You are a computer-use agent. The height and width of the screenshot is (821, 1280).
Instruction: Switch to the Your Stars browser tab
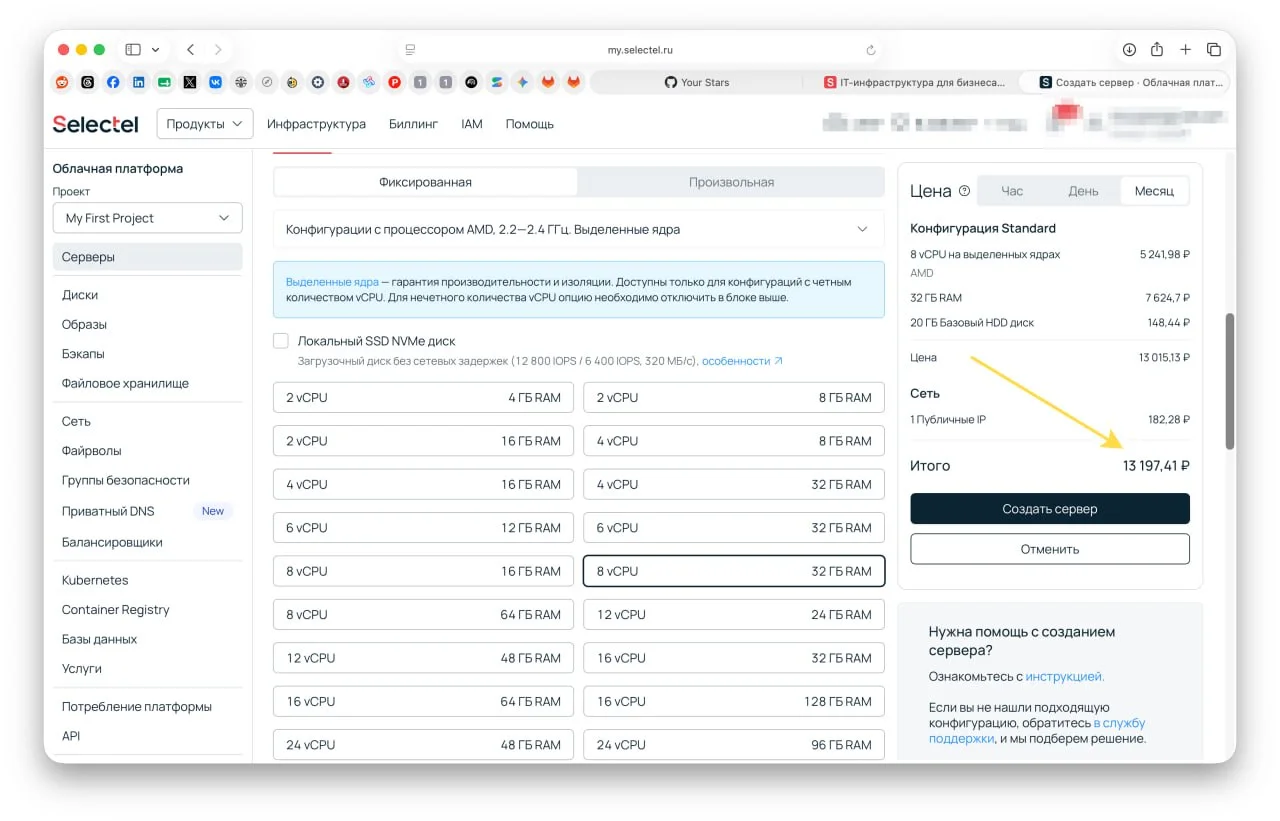(697, 82)
